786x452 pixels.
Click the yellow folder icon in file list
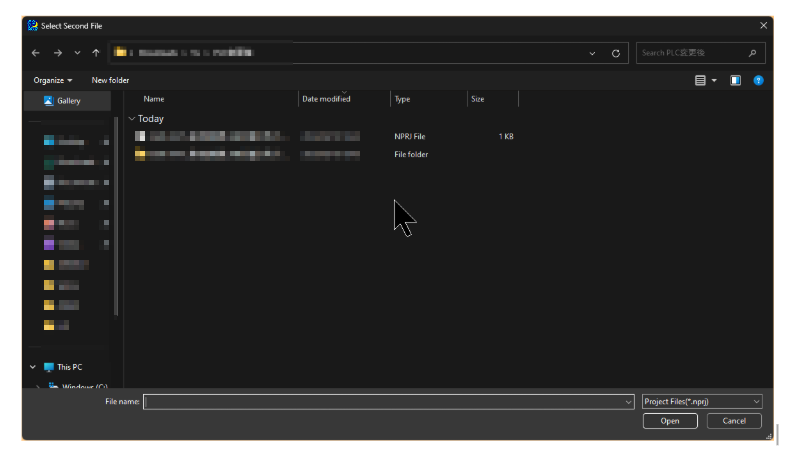tap(140, 154)
